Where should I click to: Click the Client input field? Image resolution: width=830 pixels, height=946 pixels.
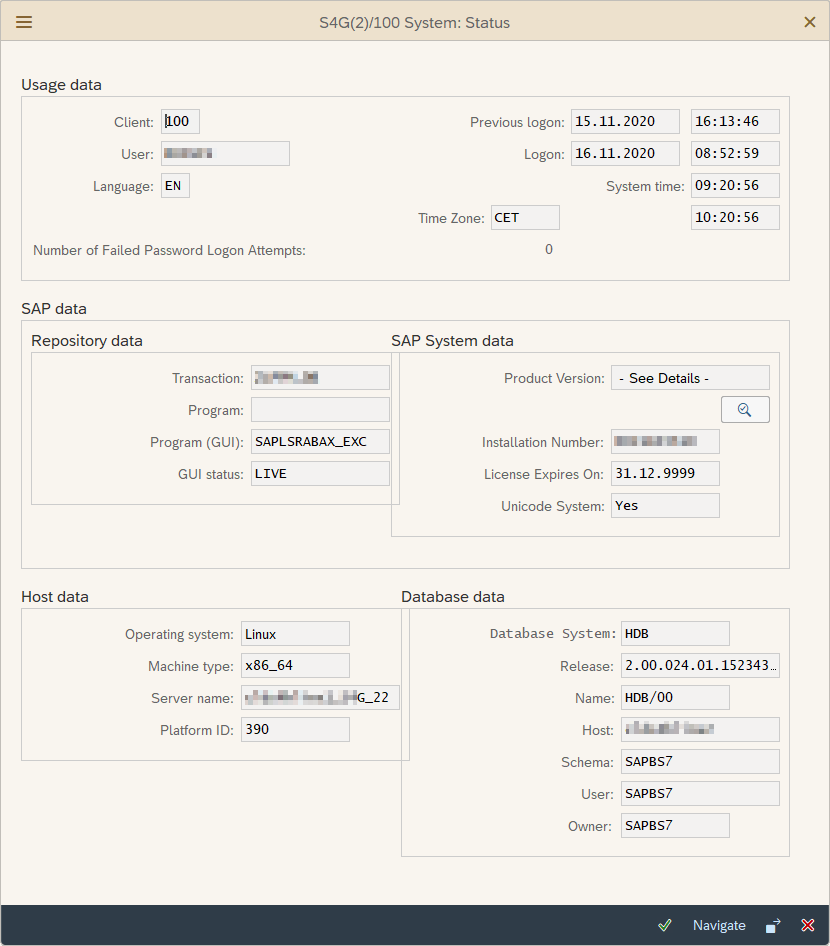pos(181,122)
